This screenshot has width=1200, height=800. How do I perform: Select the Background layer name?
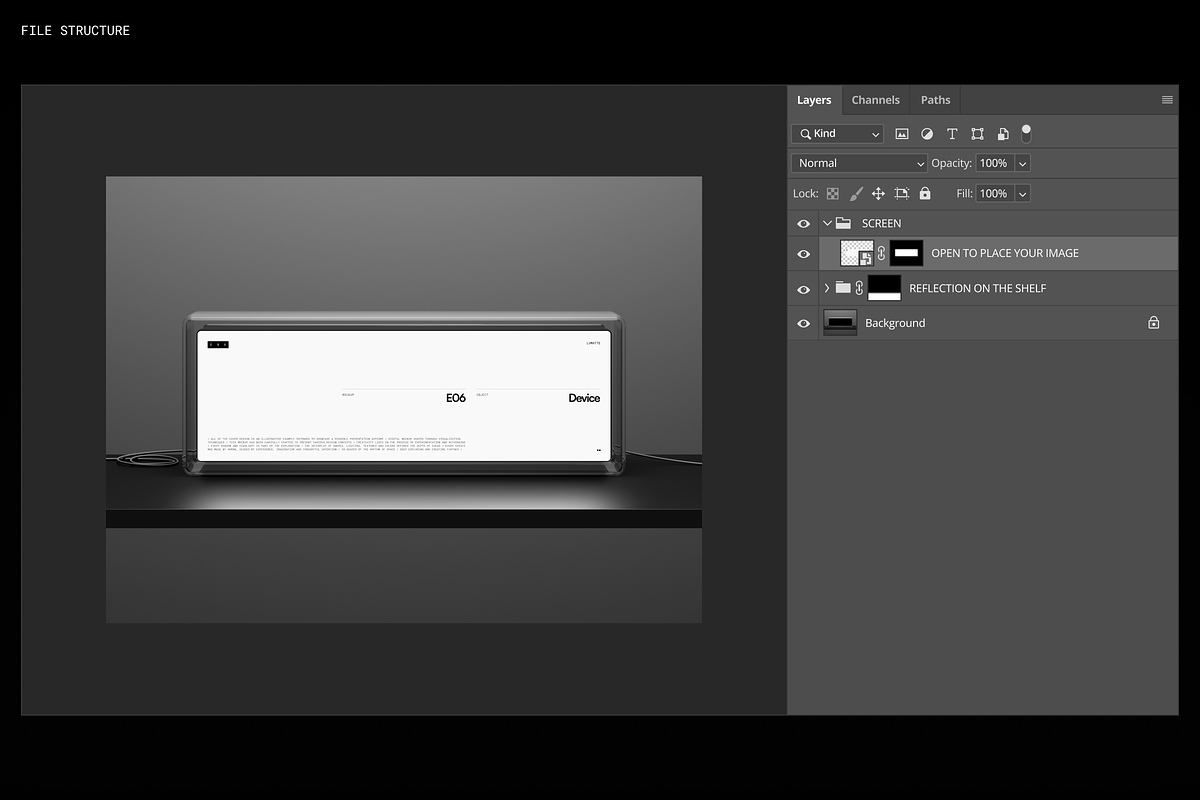pyautogui.click(x=895, y=324)
